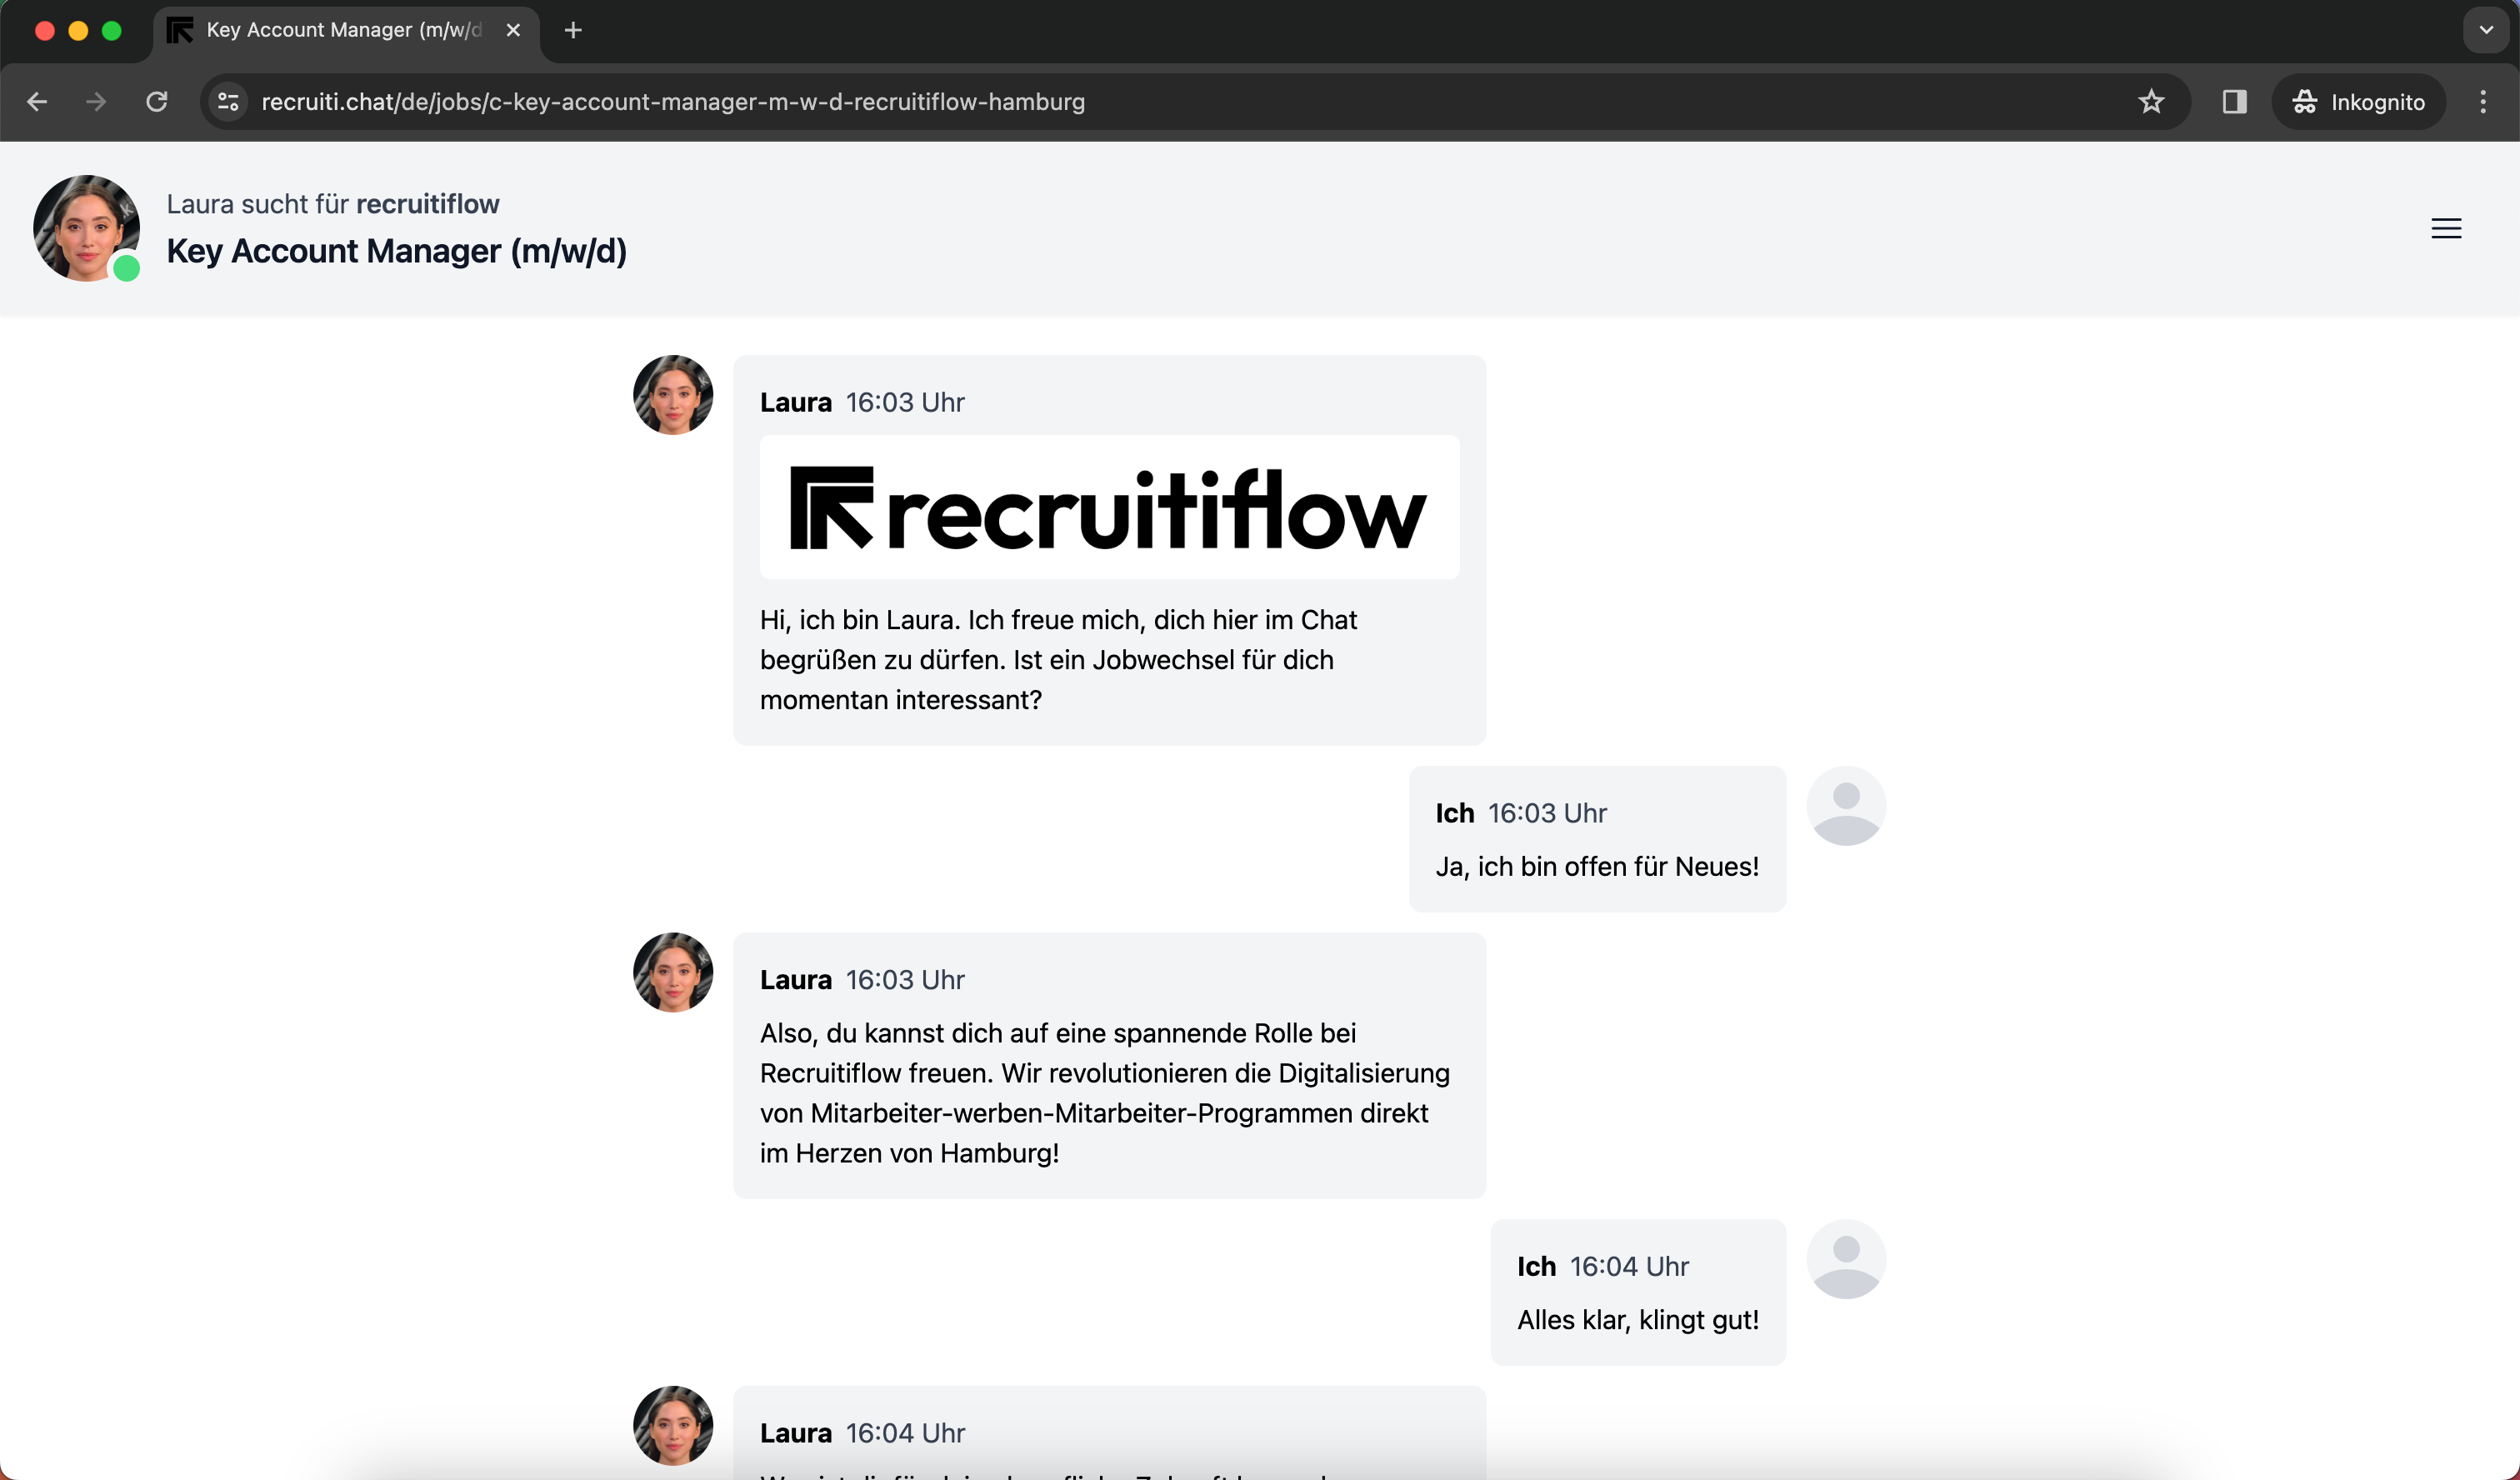2520x1480 pixels.
Task: Click the 'Key Account Manager (m/w/d)' heading
Action: coord(396,251)
